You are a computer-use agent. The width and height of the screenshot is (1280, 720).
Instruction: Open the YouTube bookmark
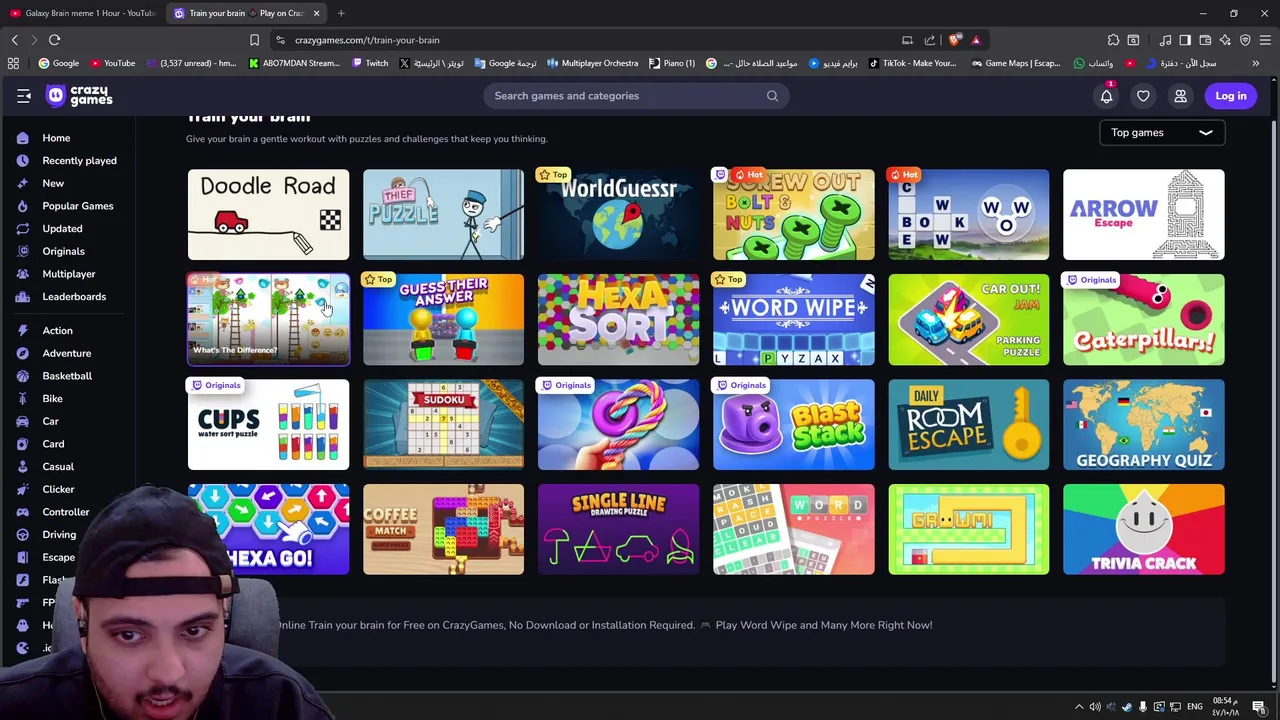click(x=112, y=63)
